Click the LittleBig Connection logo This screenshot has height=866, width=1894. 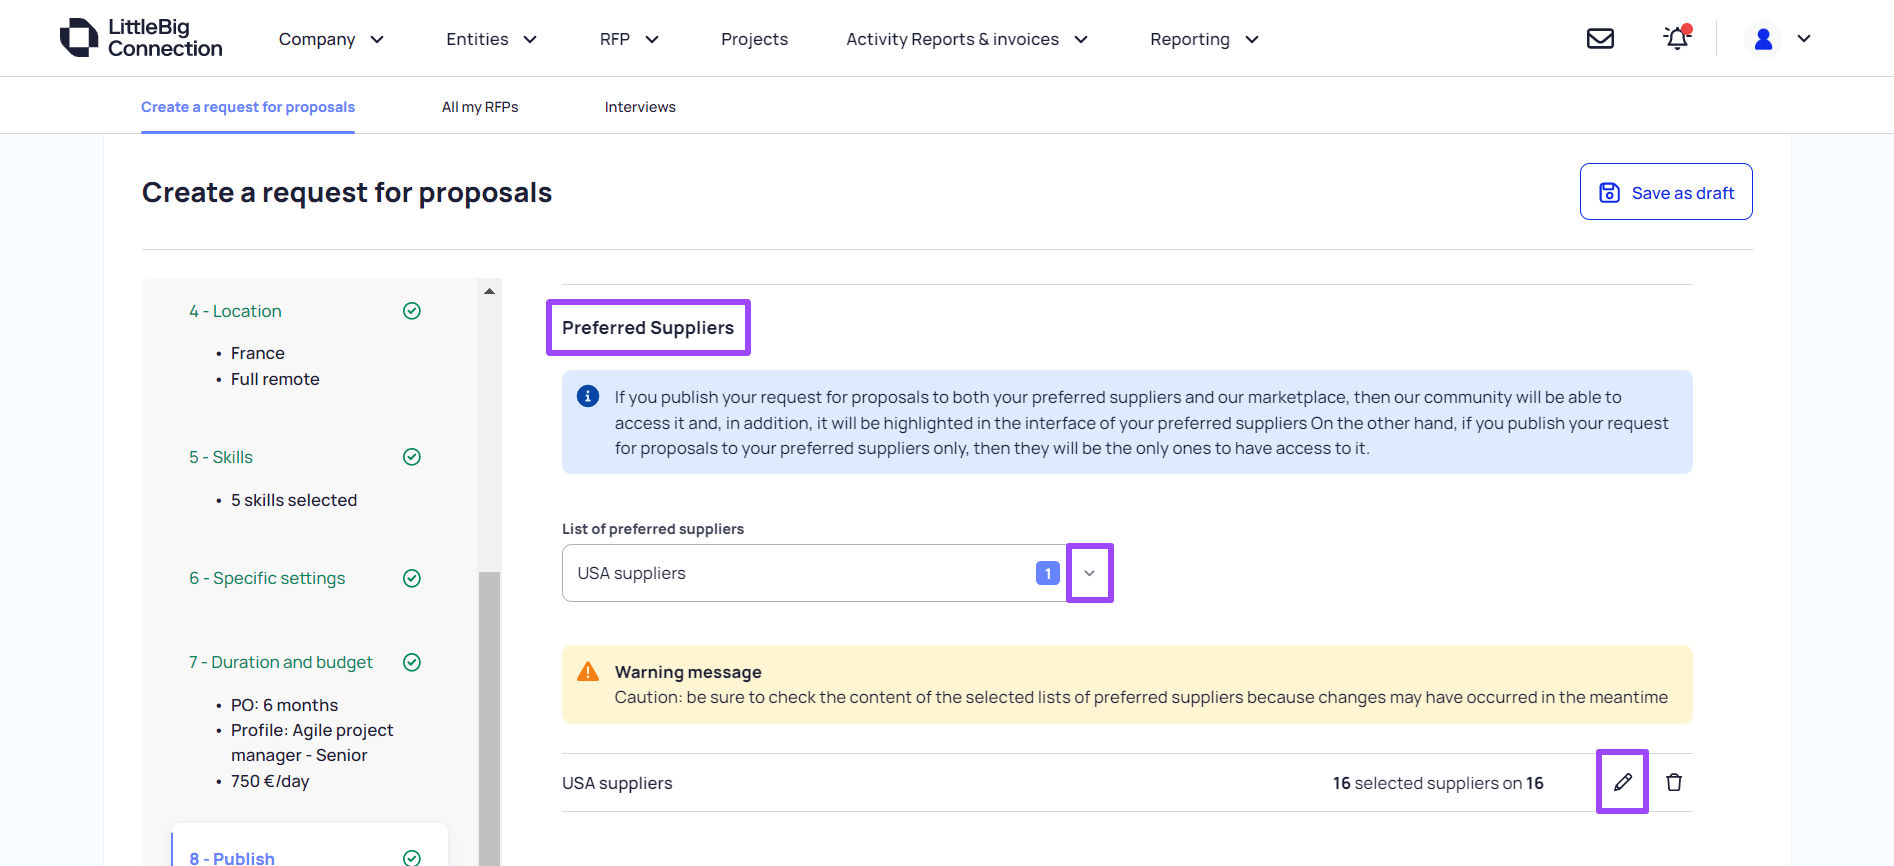pos(141,38)
